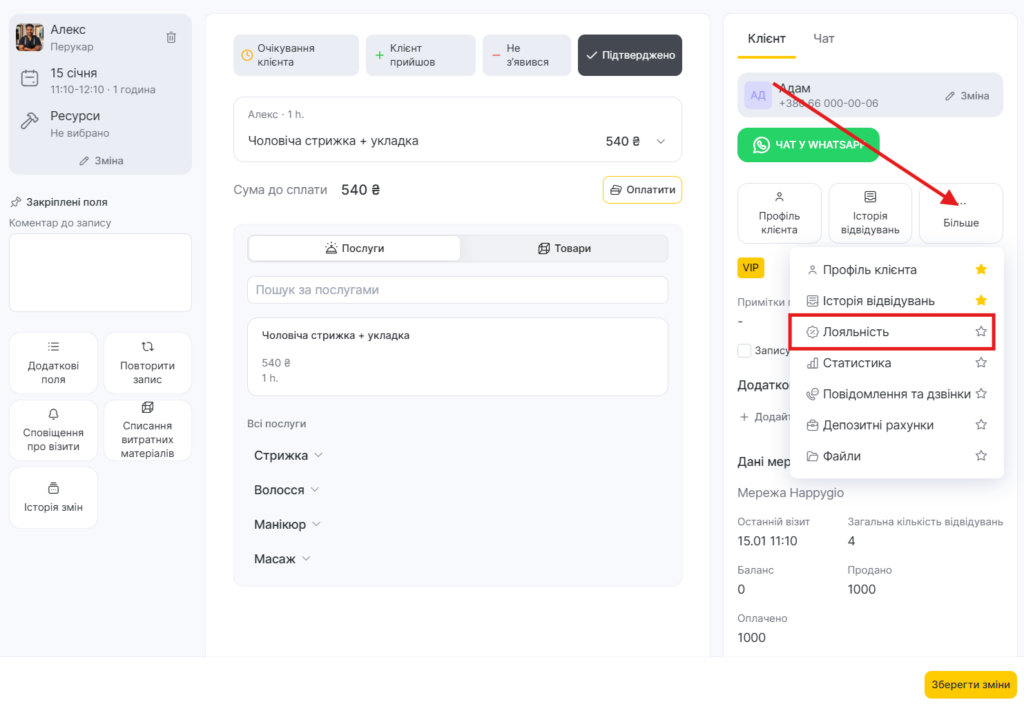The width and height of the screenshot is (1024, 711).
Task: Open the Історія відвідувань tile
Action: [870, 213]
